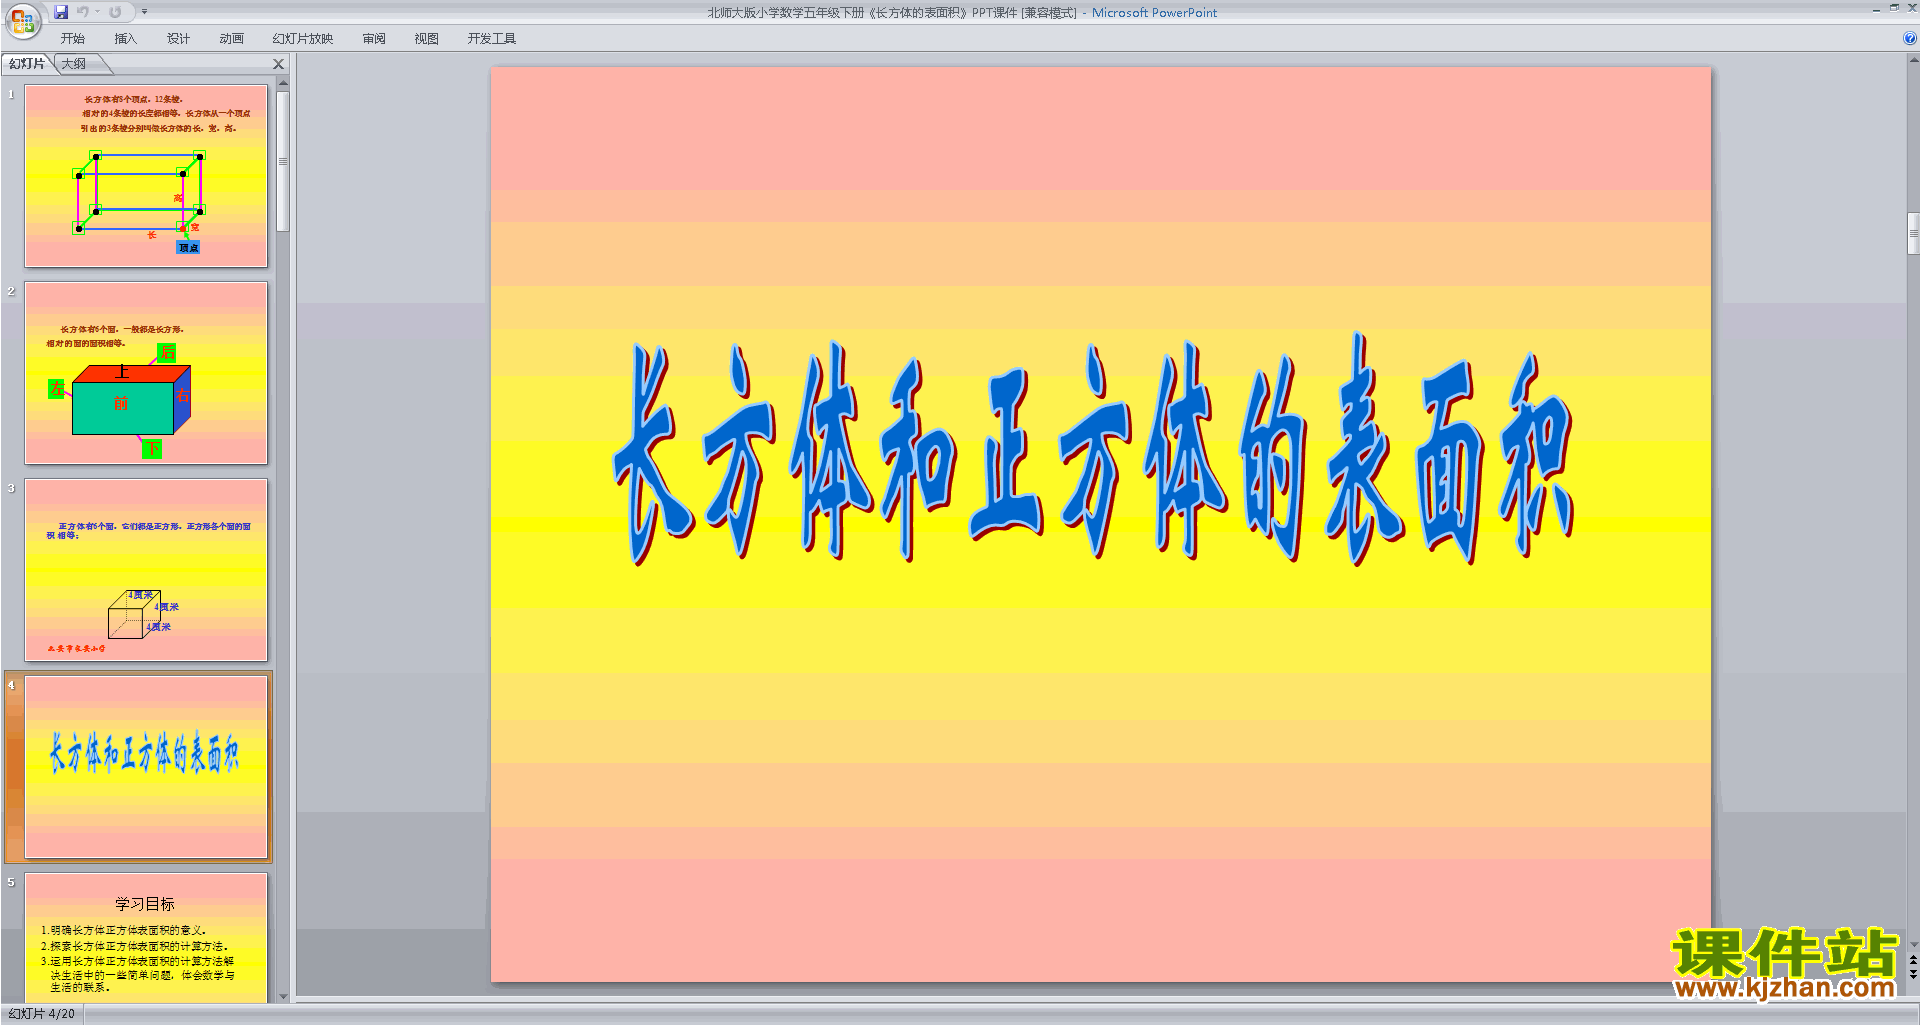Click main editor scroll up arrow
This screenshot has height=1025, width=1920.
1913,59
